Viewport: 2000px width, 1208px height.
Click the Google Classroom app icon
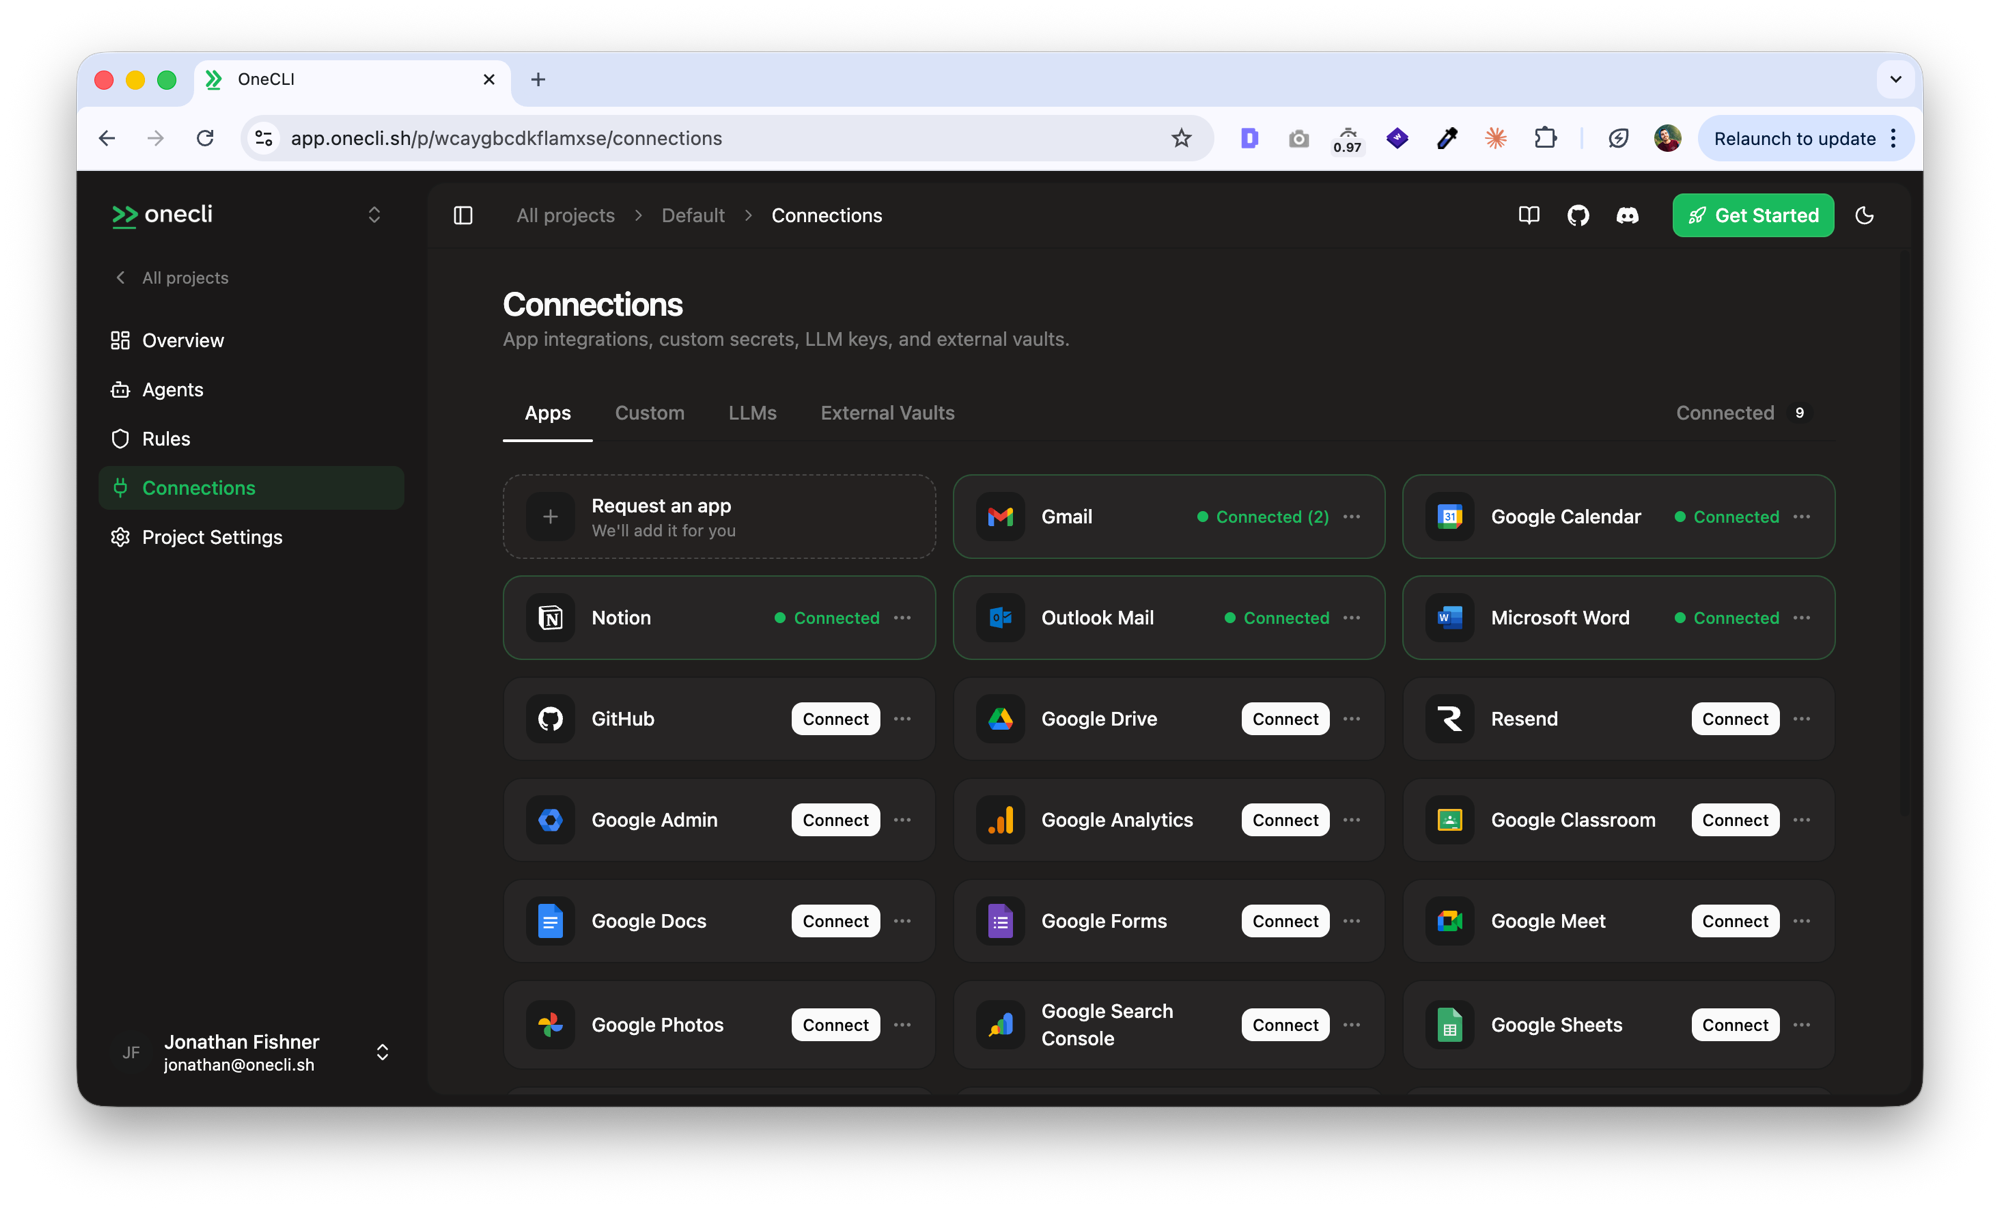tap(1450, 820)
